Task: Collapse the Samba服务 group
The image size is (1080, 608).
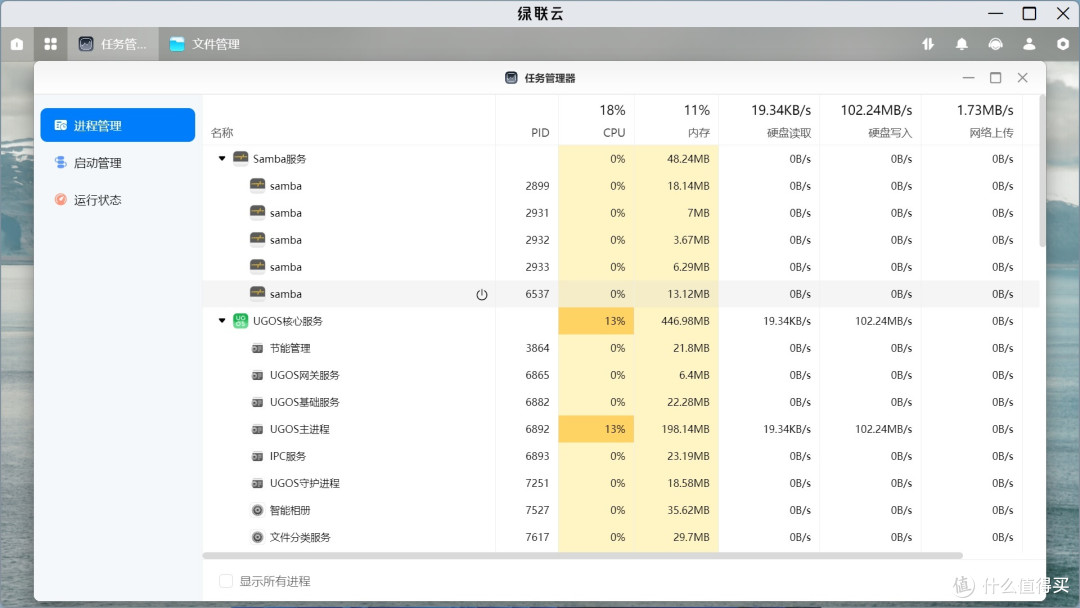Action: [222, 158]
